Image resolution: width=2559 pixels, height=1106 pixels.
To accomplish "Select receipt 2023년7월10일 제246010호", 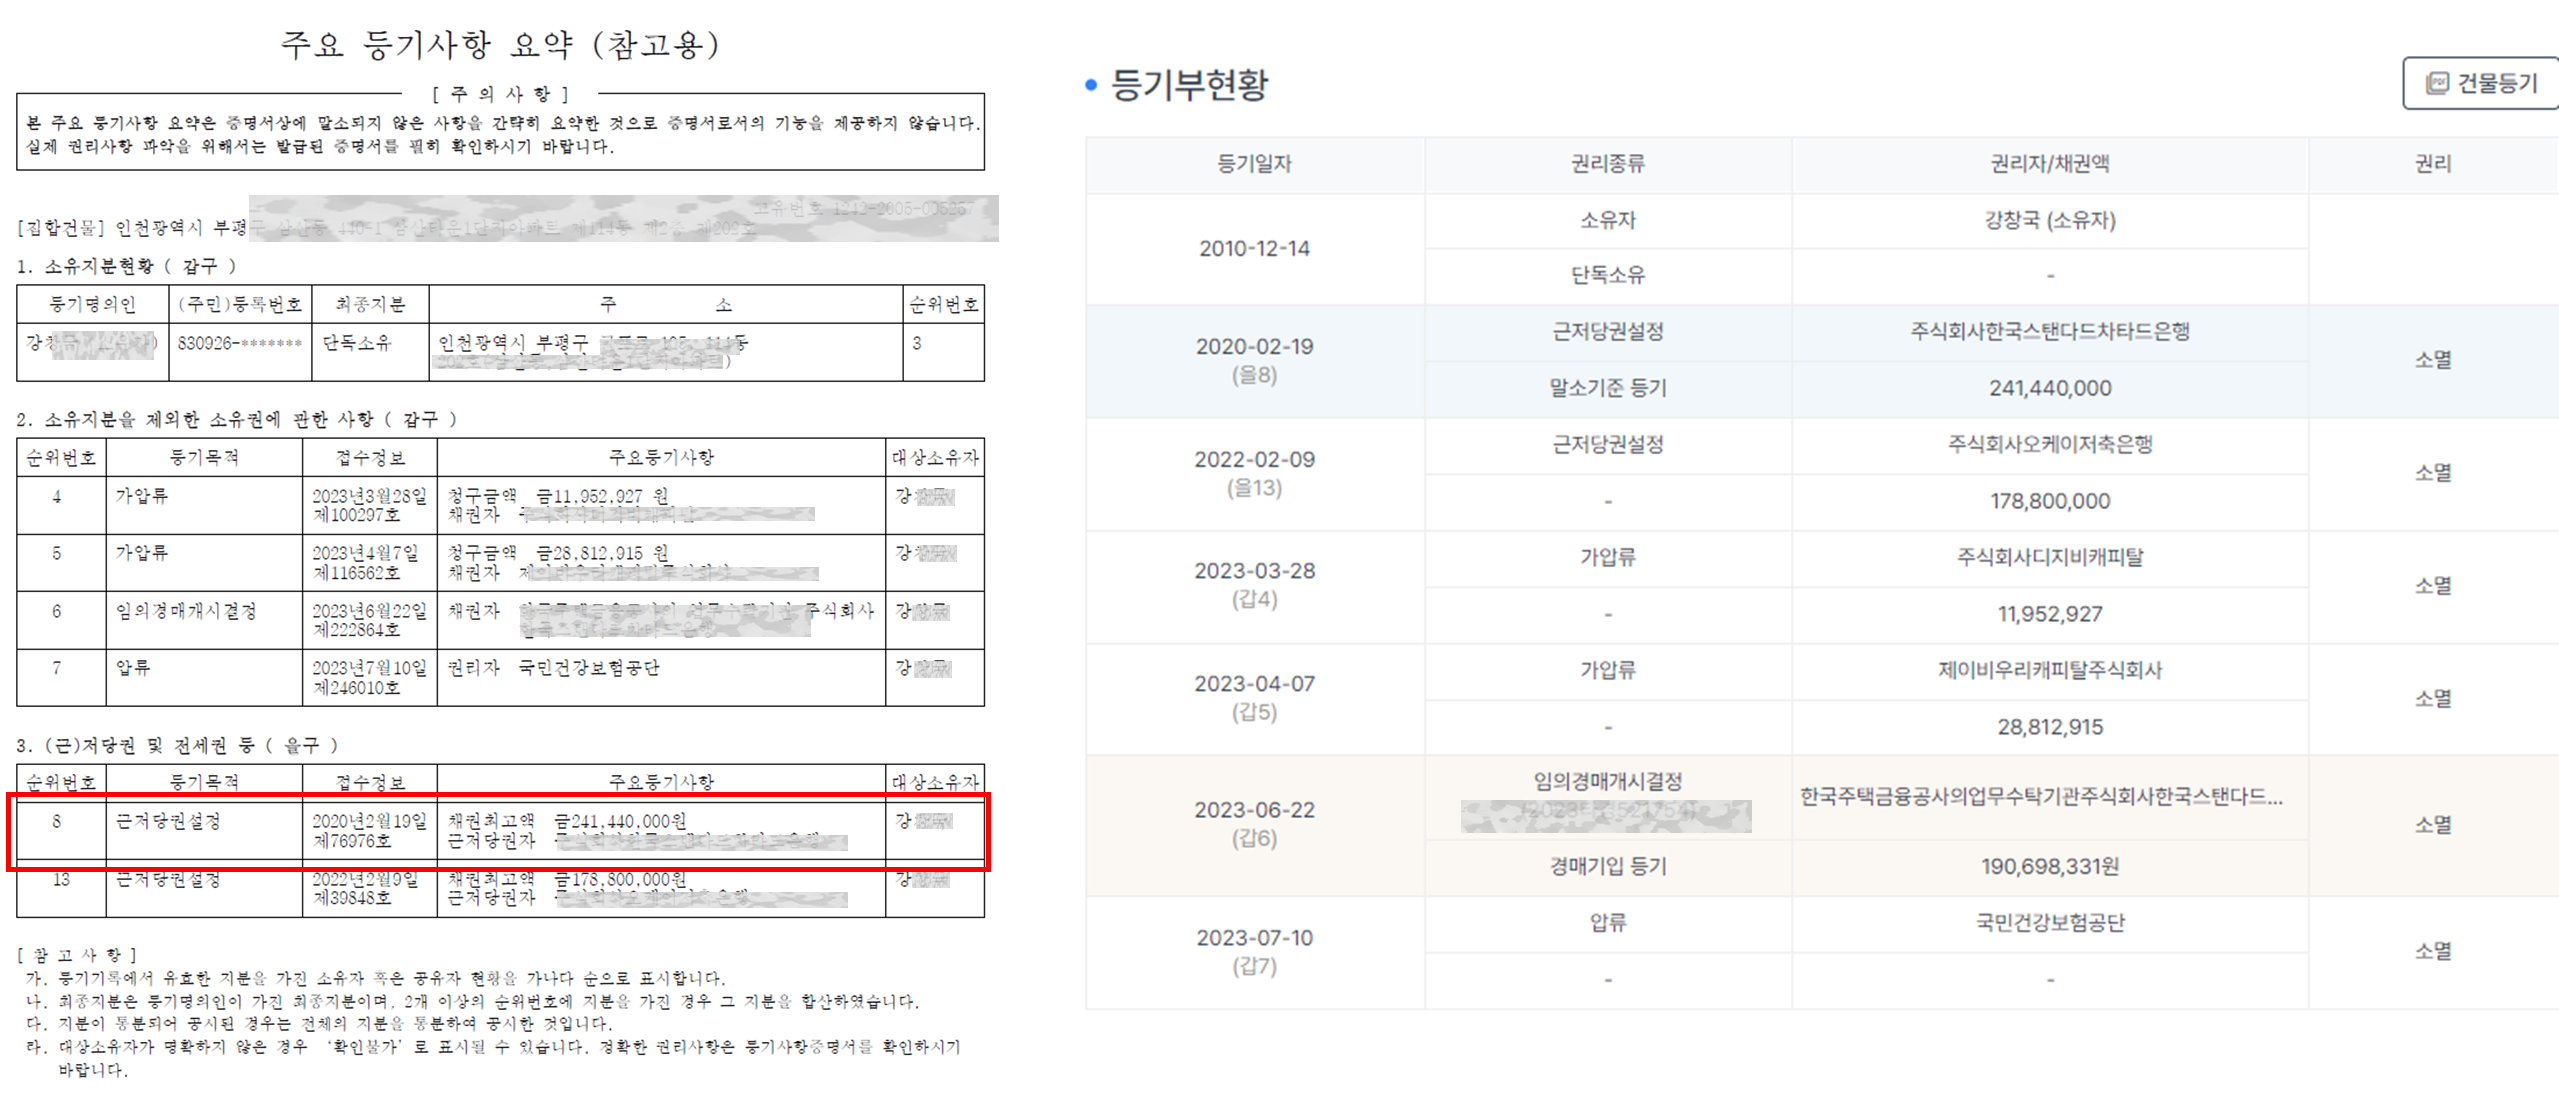I will (x=369, y=677).
